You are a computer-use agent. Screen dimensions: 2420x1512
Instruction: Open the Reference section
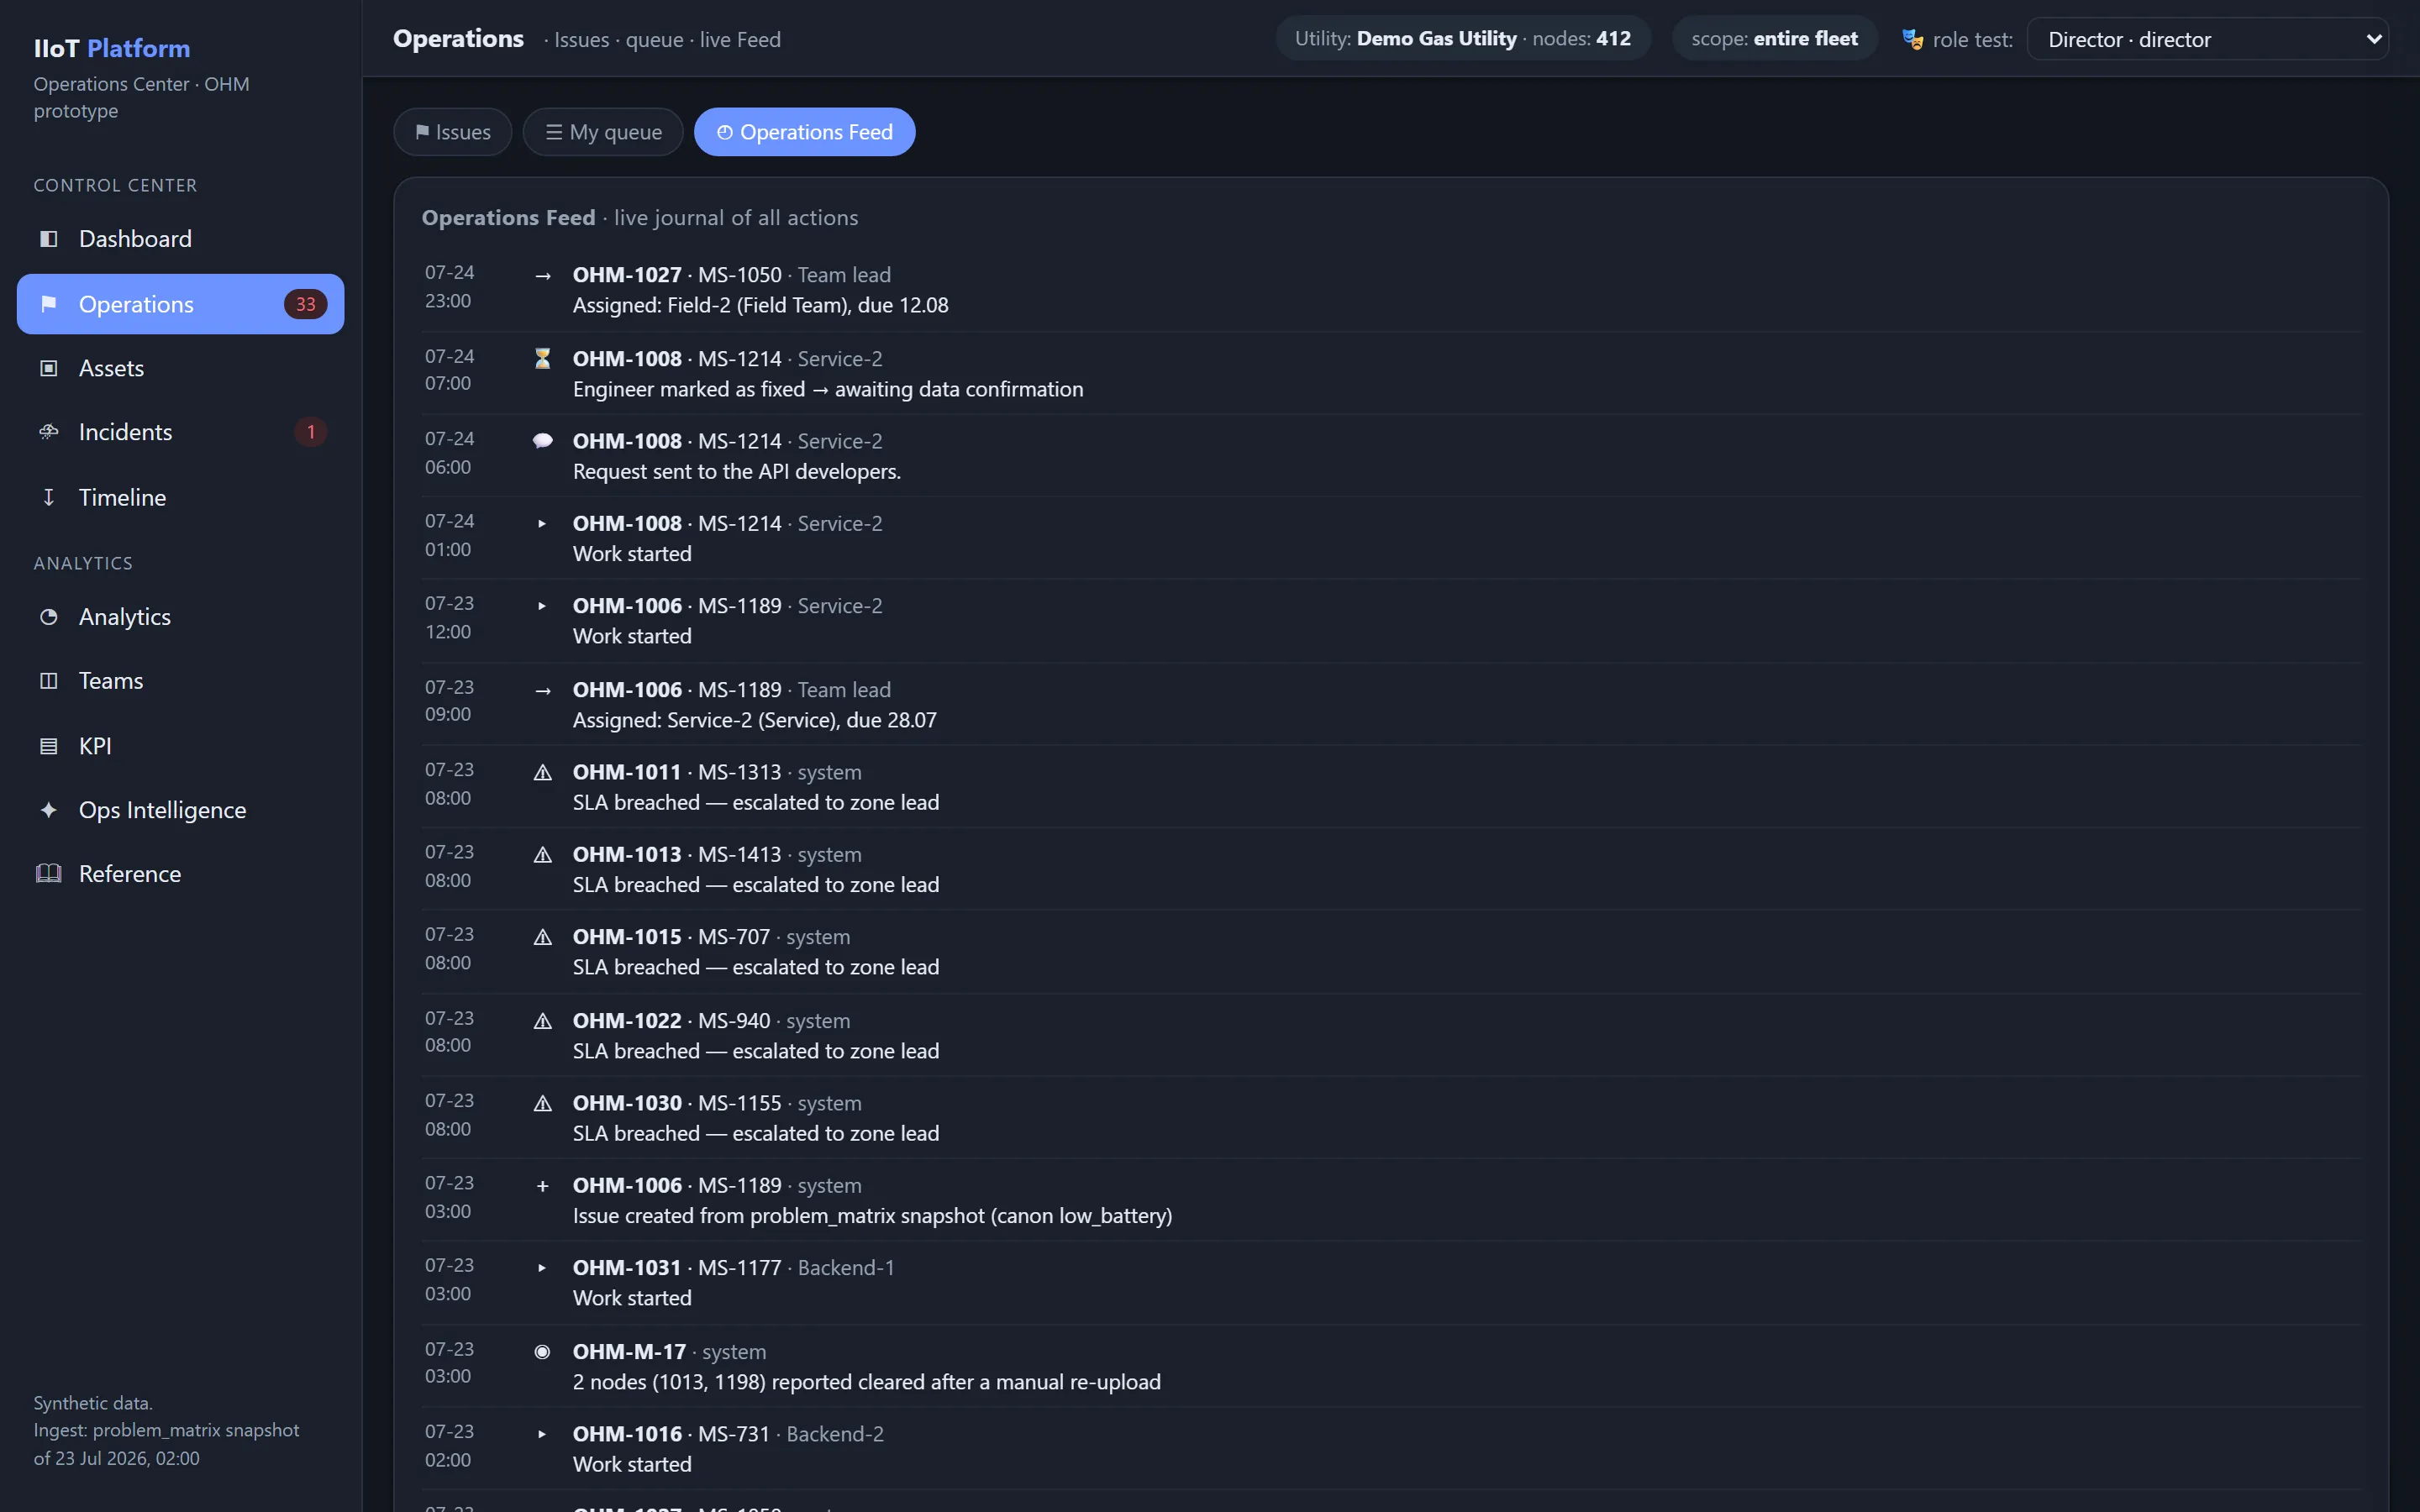[180, 874]
